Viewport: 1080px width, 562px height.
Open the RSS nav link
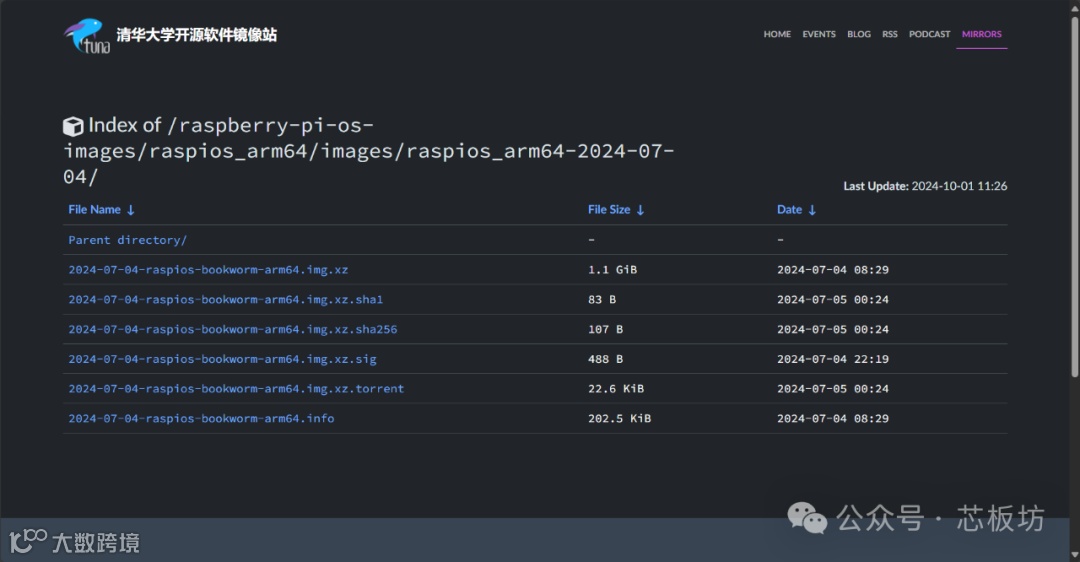(890, 34)
